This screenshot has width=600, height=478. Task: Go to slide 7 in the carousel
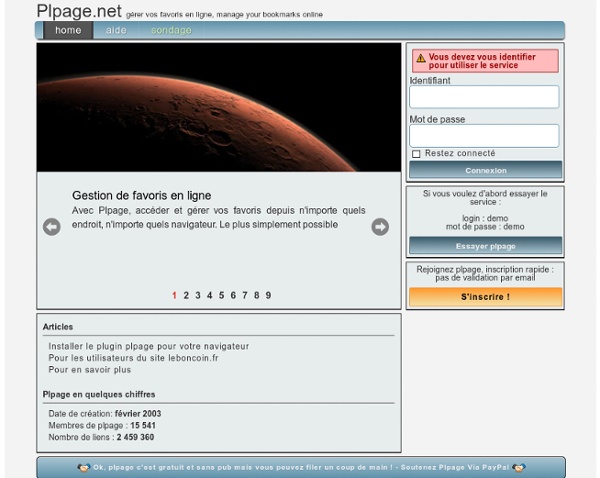tap(245, 295)
